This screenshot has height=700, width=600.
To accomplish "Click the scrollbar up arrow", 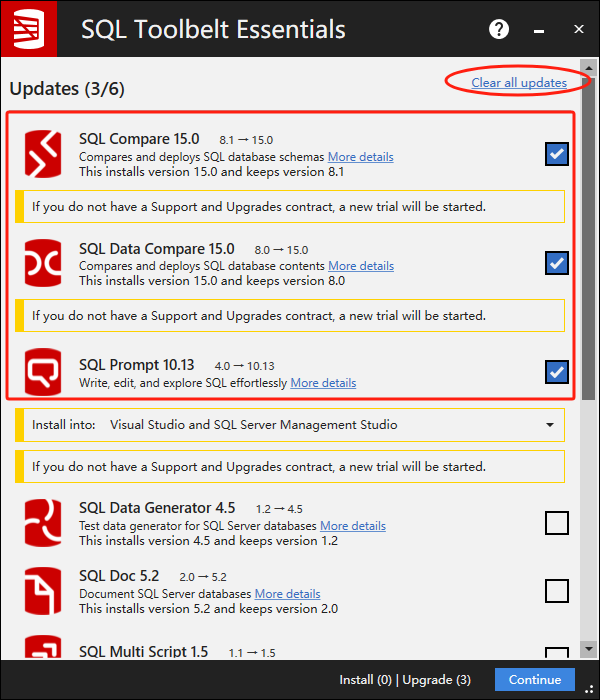I will (588, 68).
